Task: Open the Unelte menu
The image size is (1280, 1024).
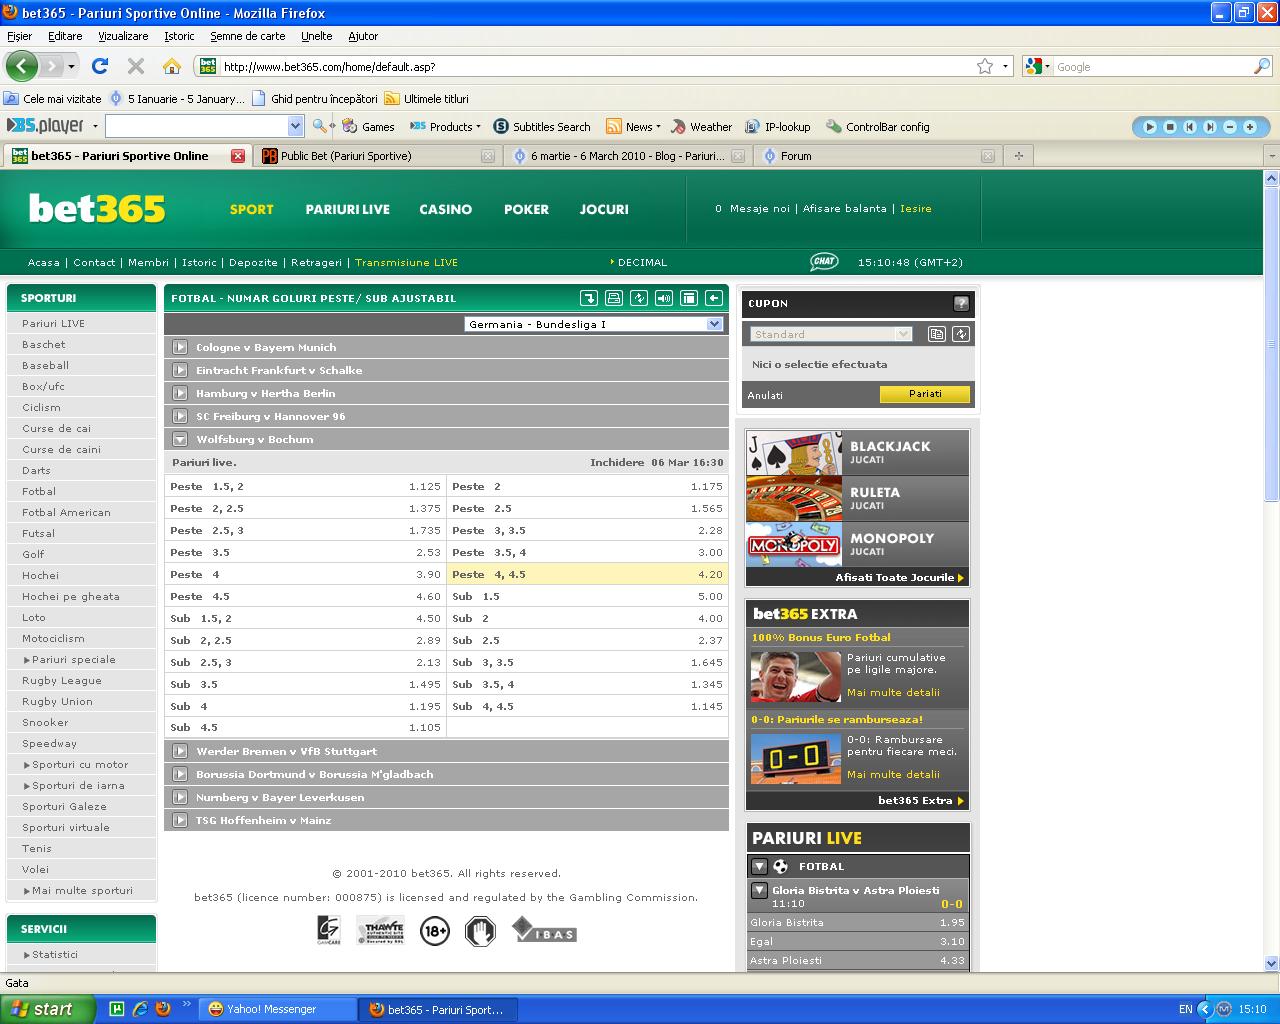Action: [316, 36]
